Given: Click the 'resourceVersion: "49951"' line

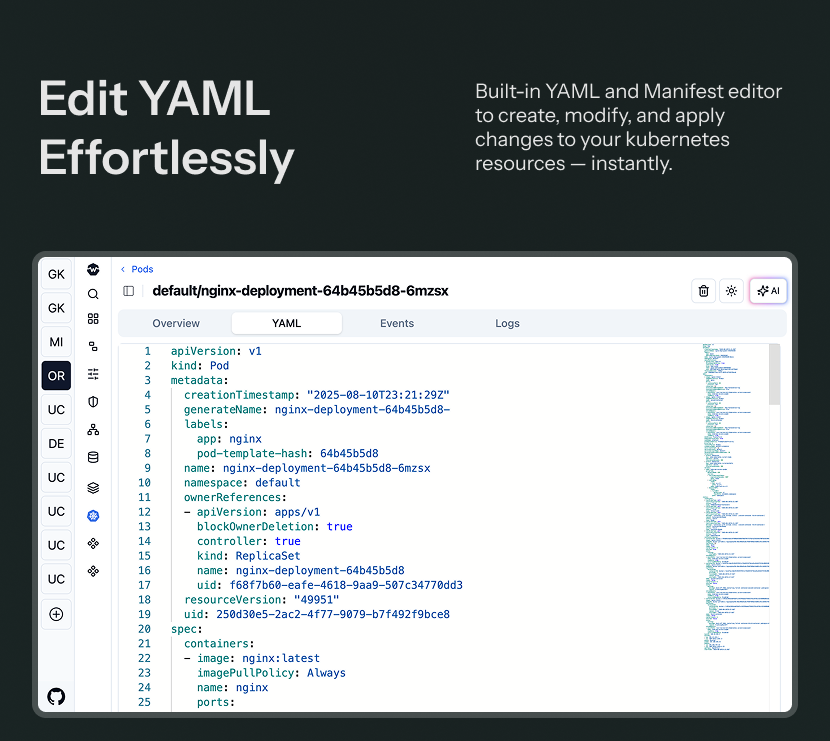Looking at the screenshot, I should [x=261, y=600].
